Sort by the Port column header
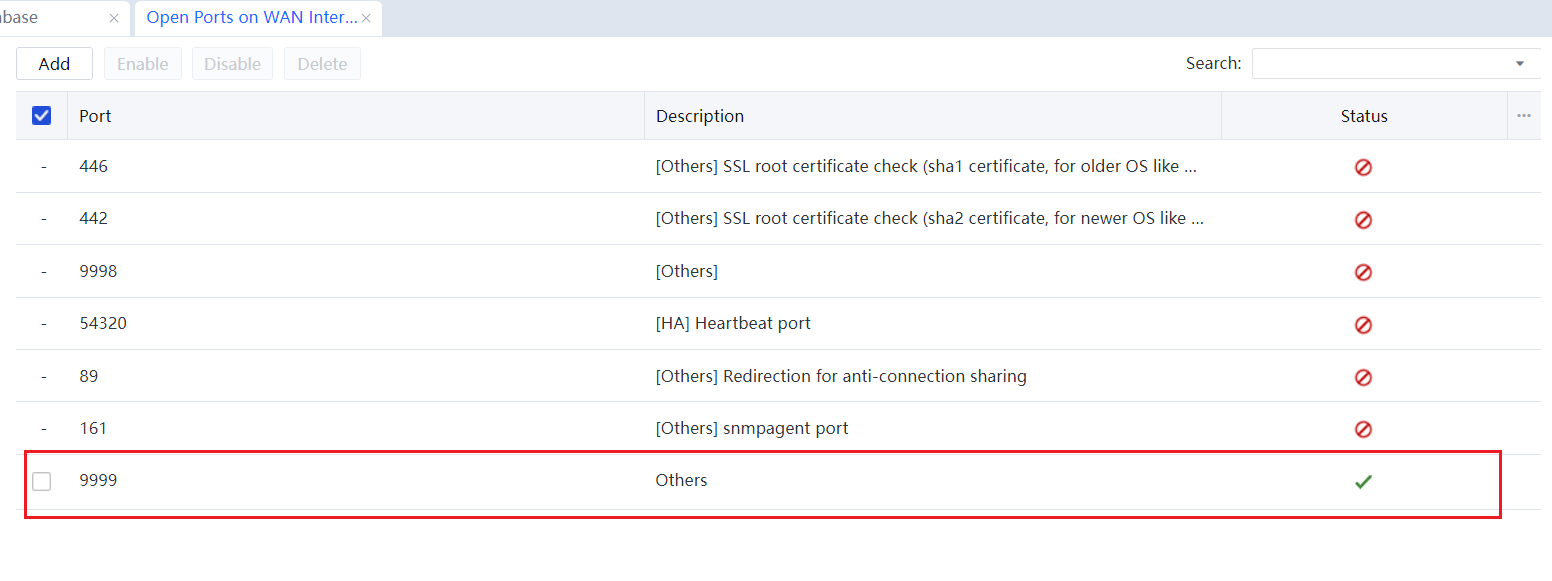Image resolution: width=1552 pixels, height=581 pixels. tap(95, 116)
